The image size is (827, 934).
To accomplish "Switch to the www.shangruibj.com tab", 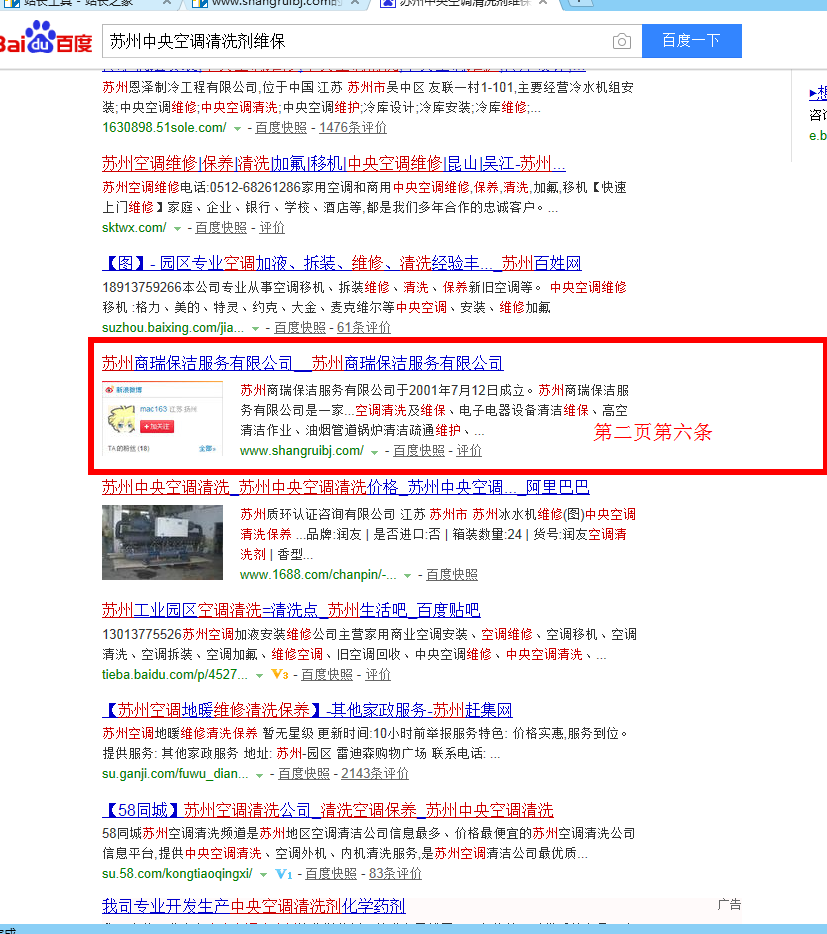I will coord(268,3).
